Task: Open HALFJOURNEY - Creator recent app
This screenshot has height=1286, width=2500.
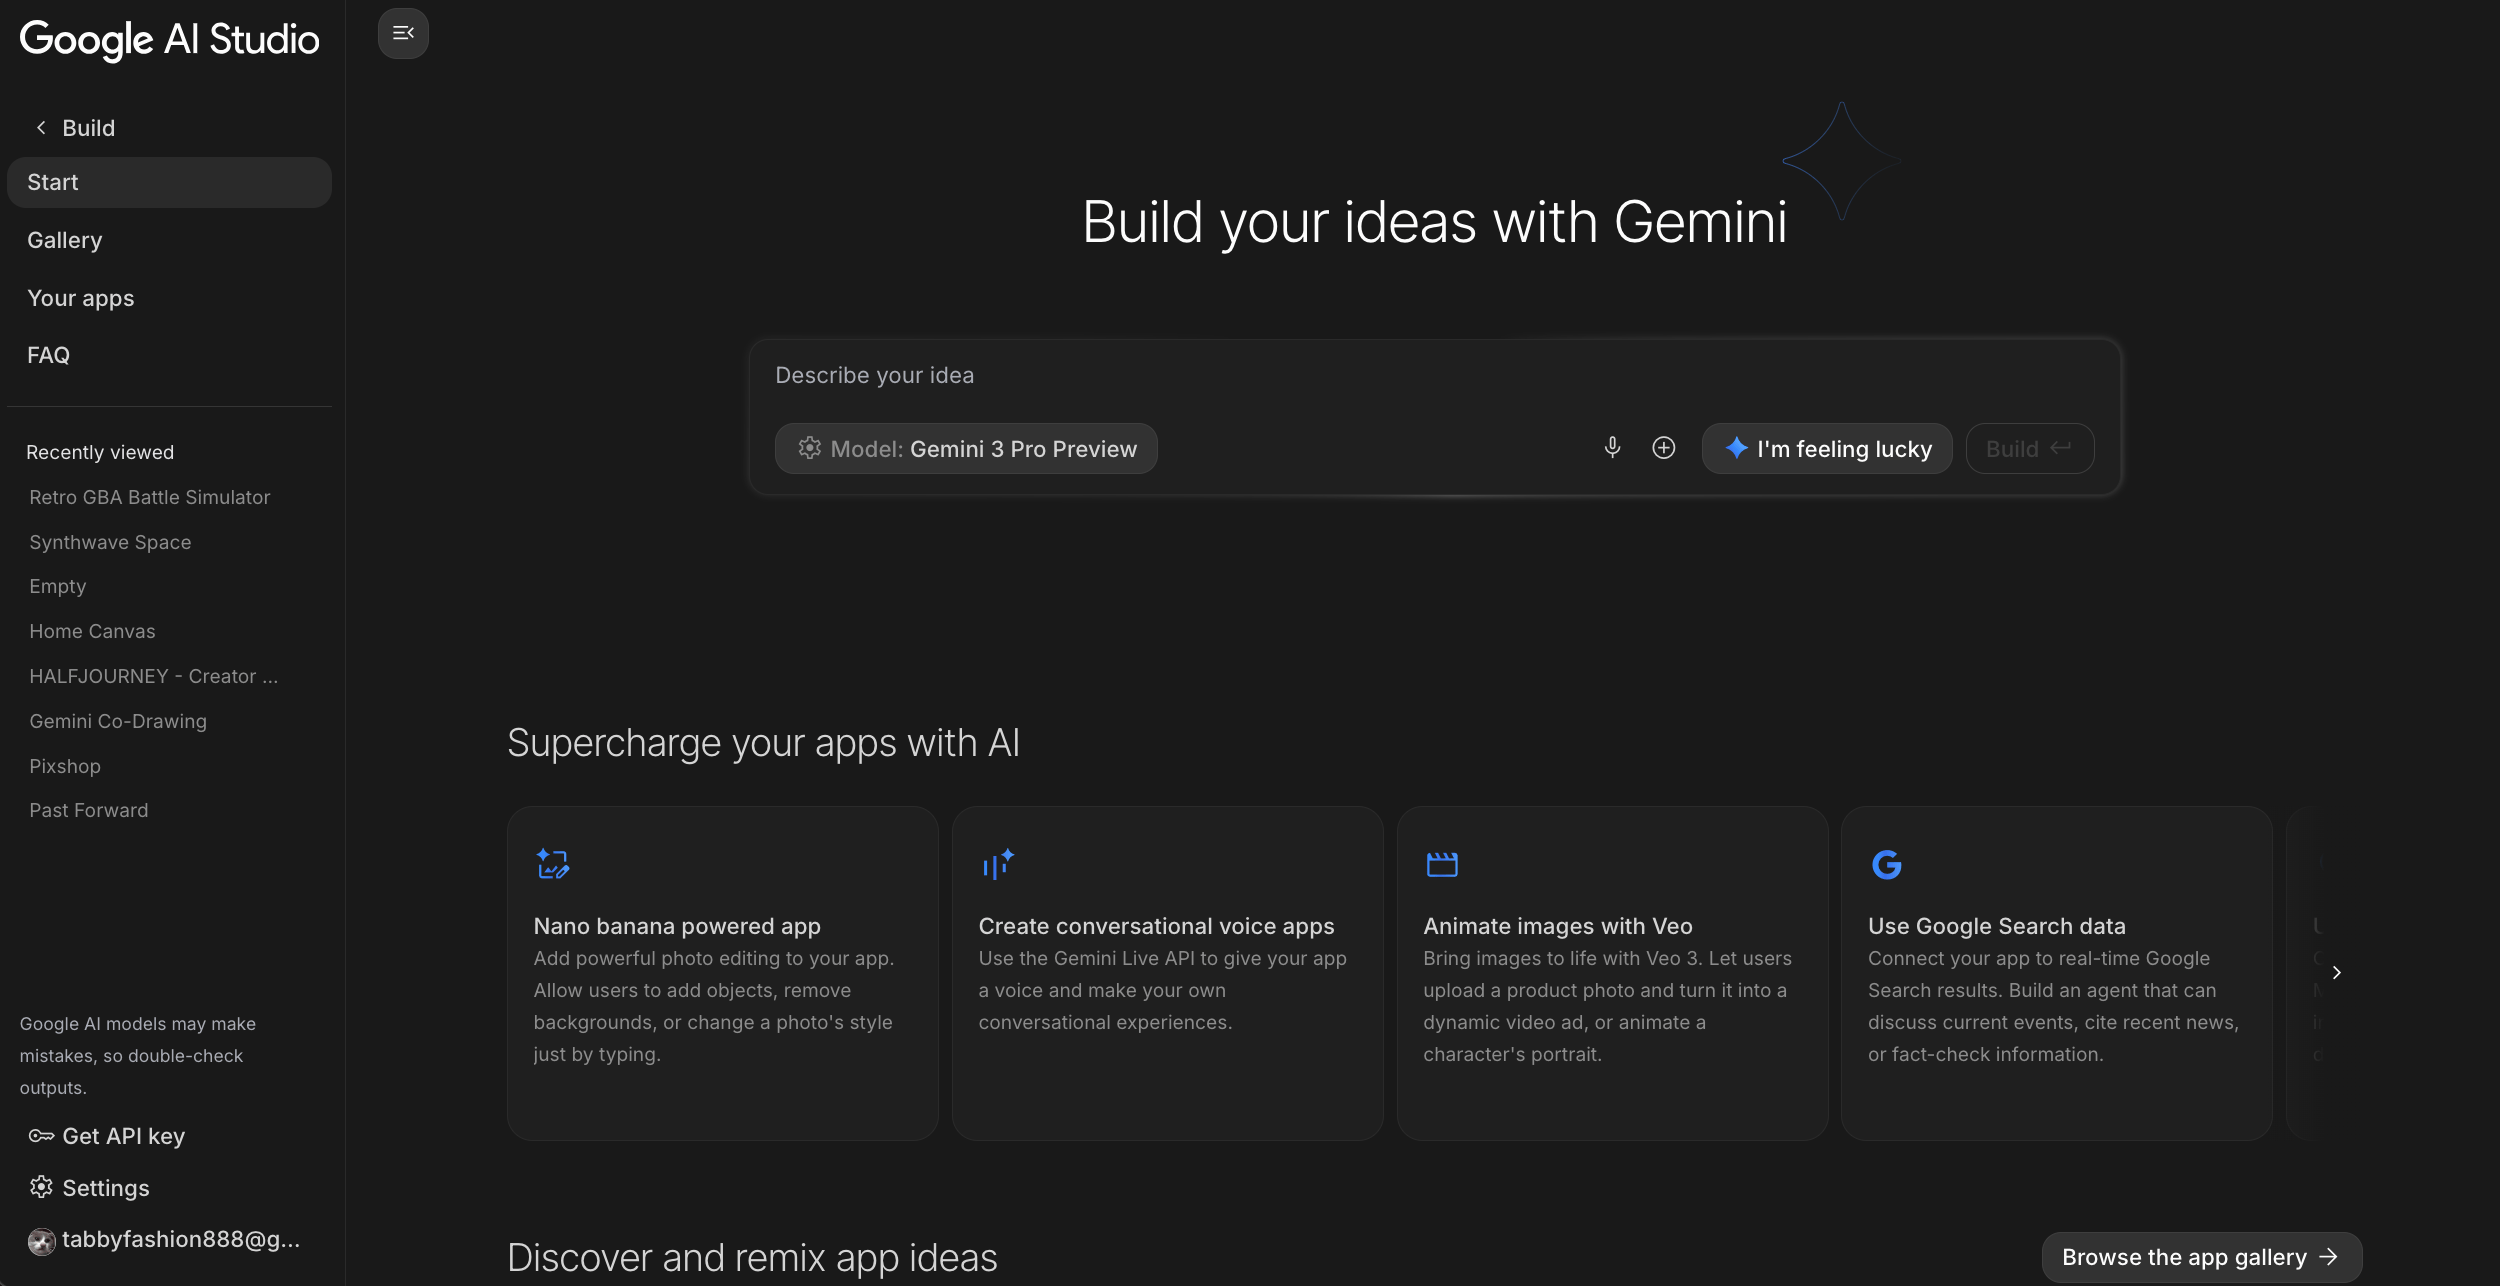Action: coord(154,676)
